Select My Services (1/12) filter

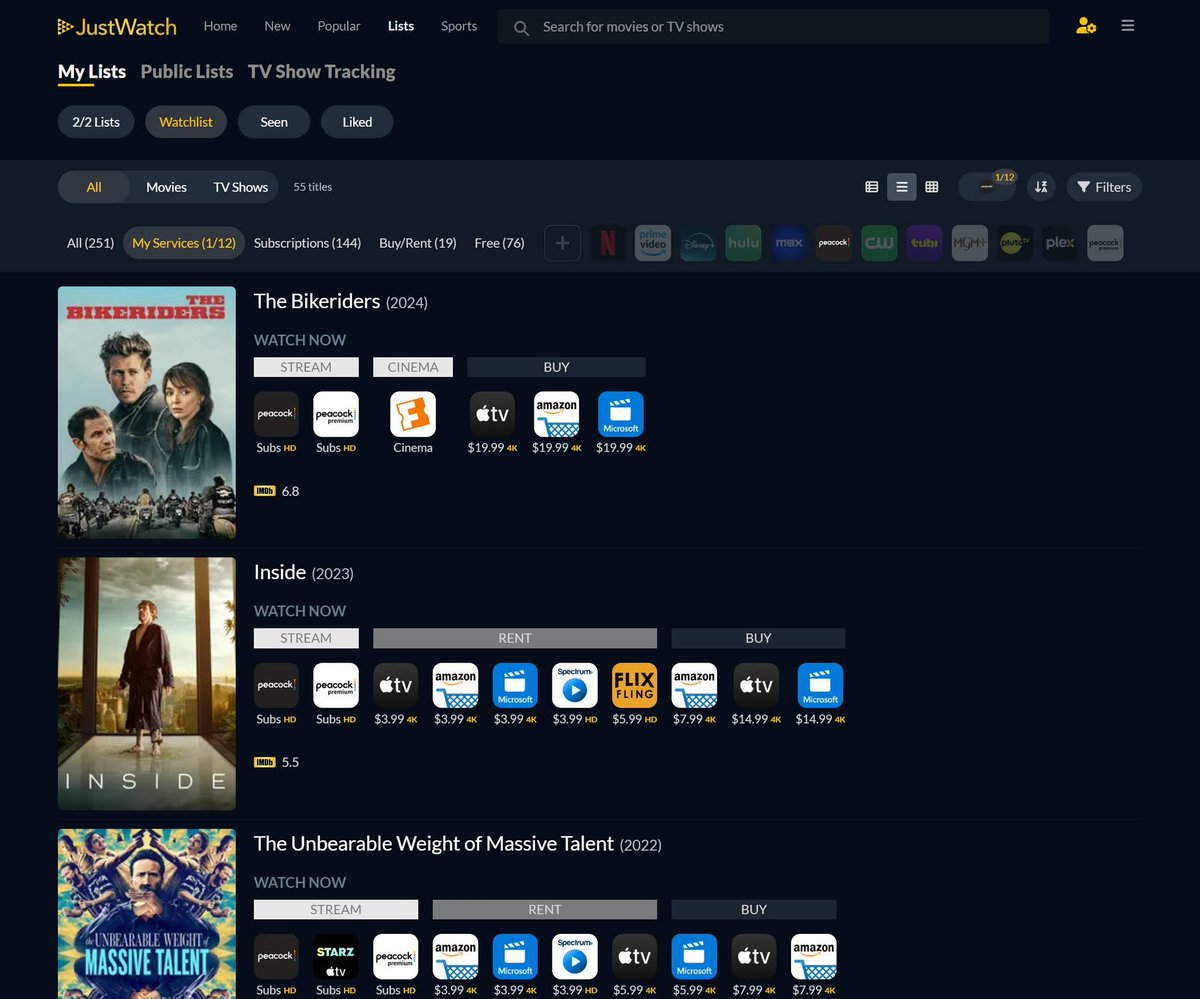pyautogui.click(x=184, y=243)
